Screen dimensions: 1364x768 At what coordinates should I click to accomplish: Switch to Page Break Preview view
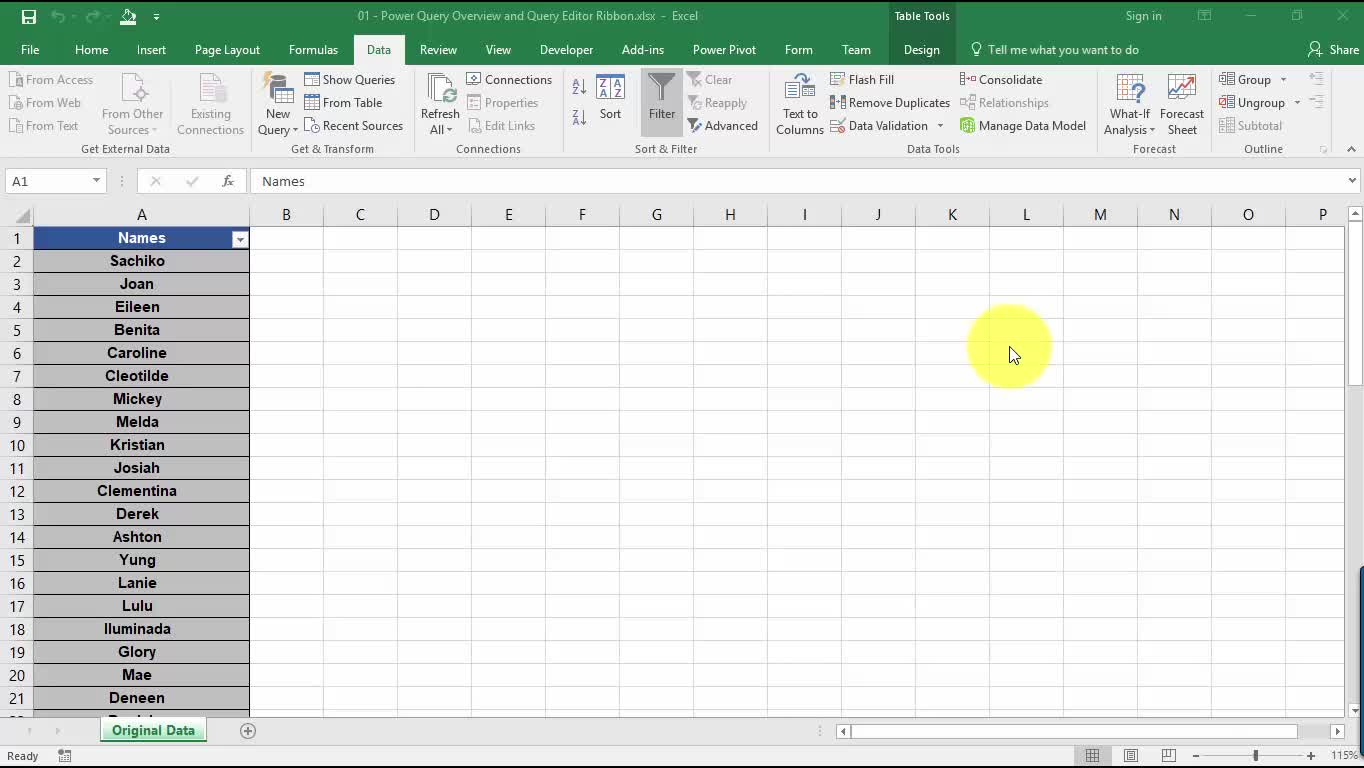point(1168,756)
